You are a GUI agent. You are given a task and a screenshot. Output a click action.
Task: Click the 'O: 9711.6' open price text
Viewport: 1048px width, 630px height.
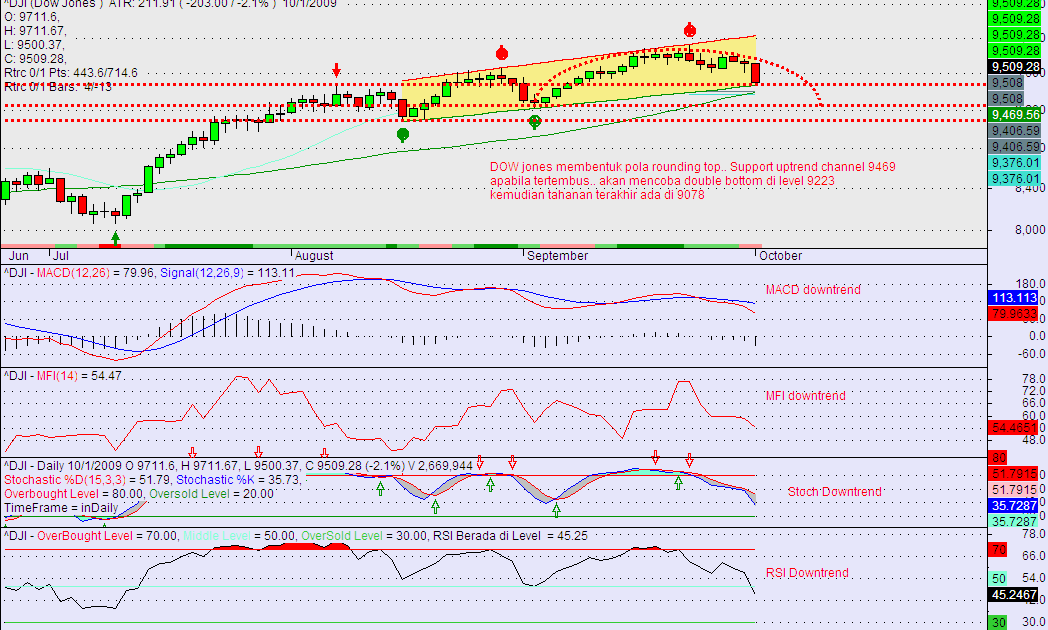tap(31, 17)
